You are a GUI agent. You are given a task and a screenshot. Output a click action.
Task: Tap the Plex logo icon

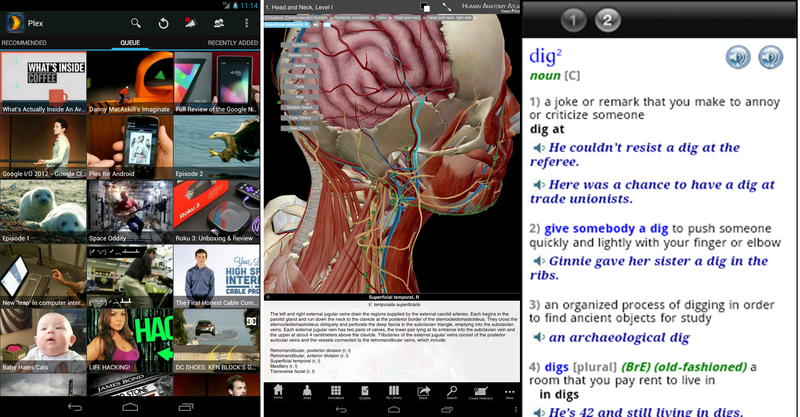coord(15,23)
